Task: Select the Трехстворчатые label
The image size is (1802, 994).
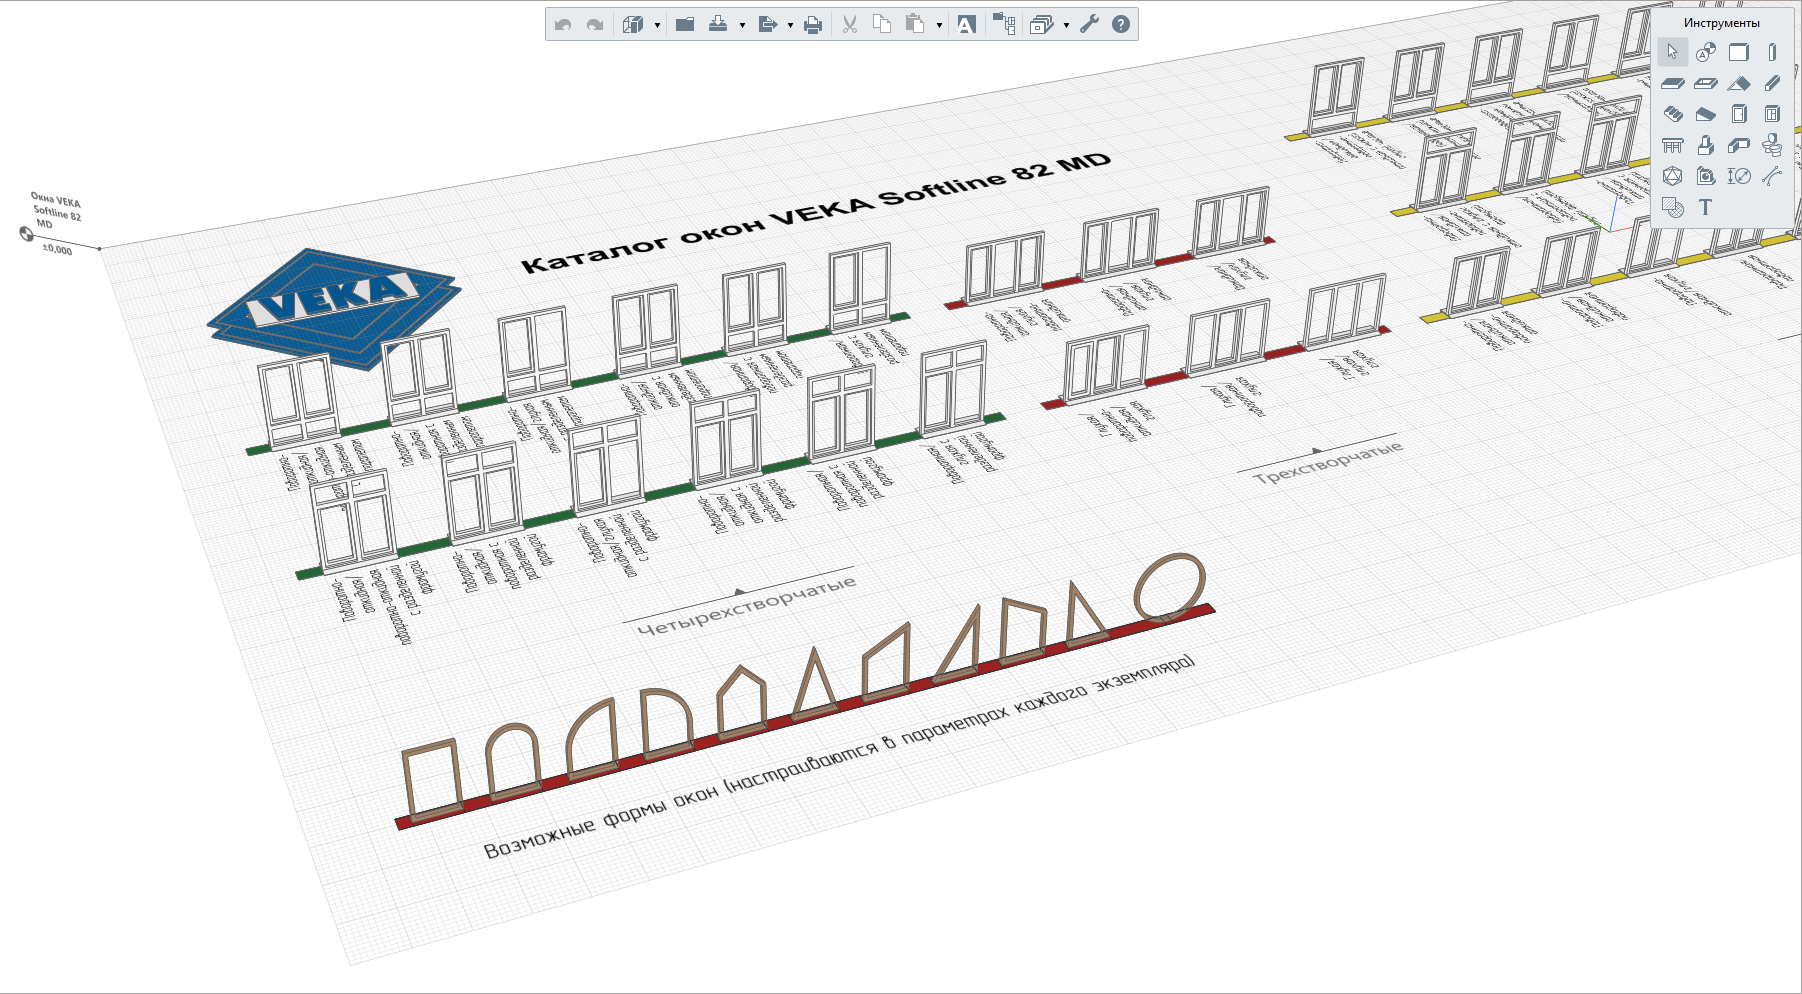Action: [1328, 462]
